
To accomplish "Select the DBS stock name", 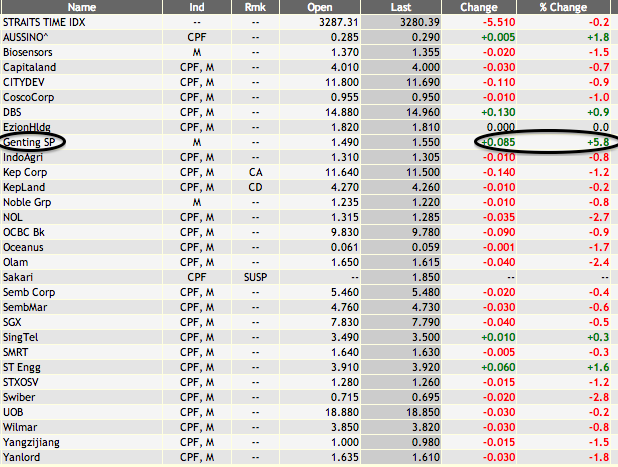I will point(14,113).
